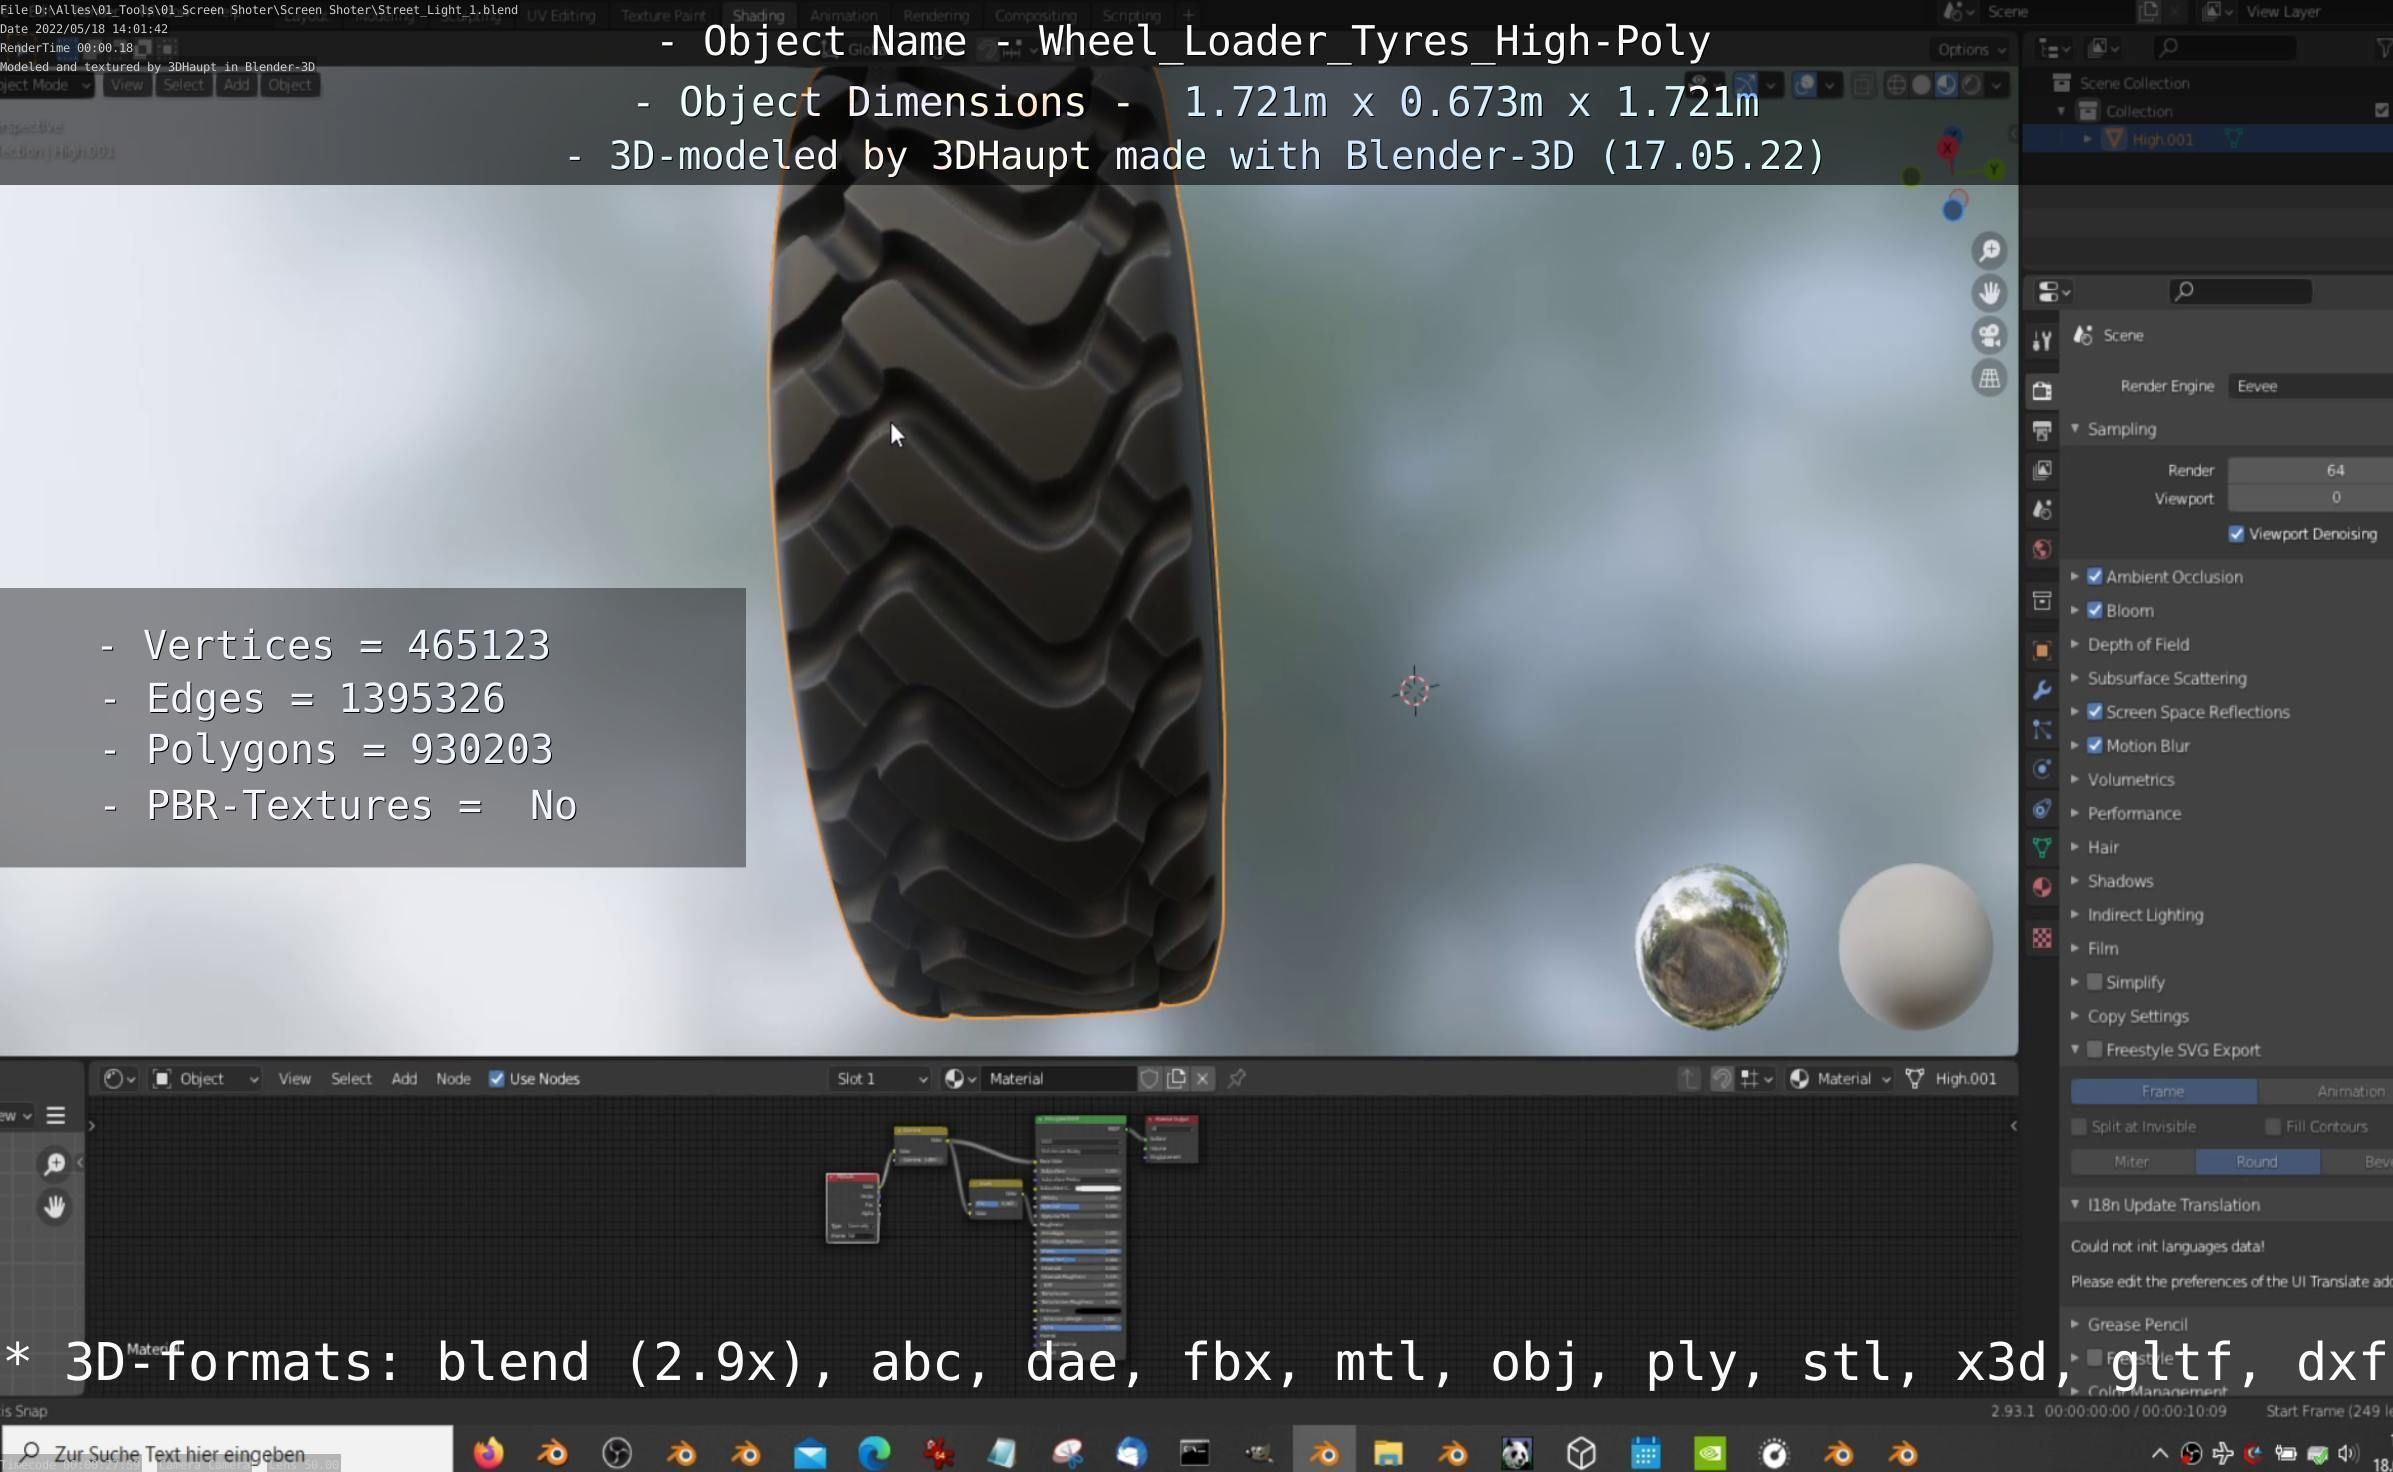Click the properties editor search field
The height and width of the screenshot is (1472, 2393).
[x=2240, y=291]
